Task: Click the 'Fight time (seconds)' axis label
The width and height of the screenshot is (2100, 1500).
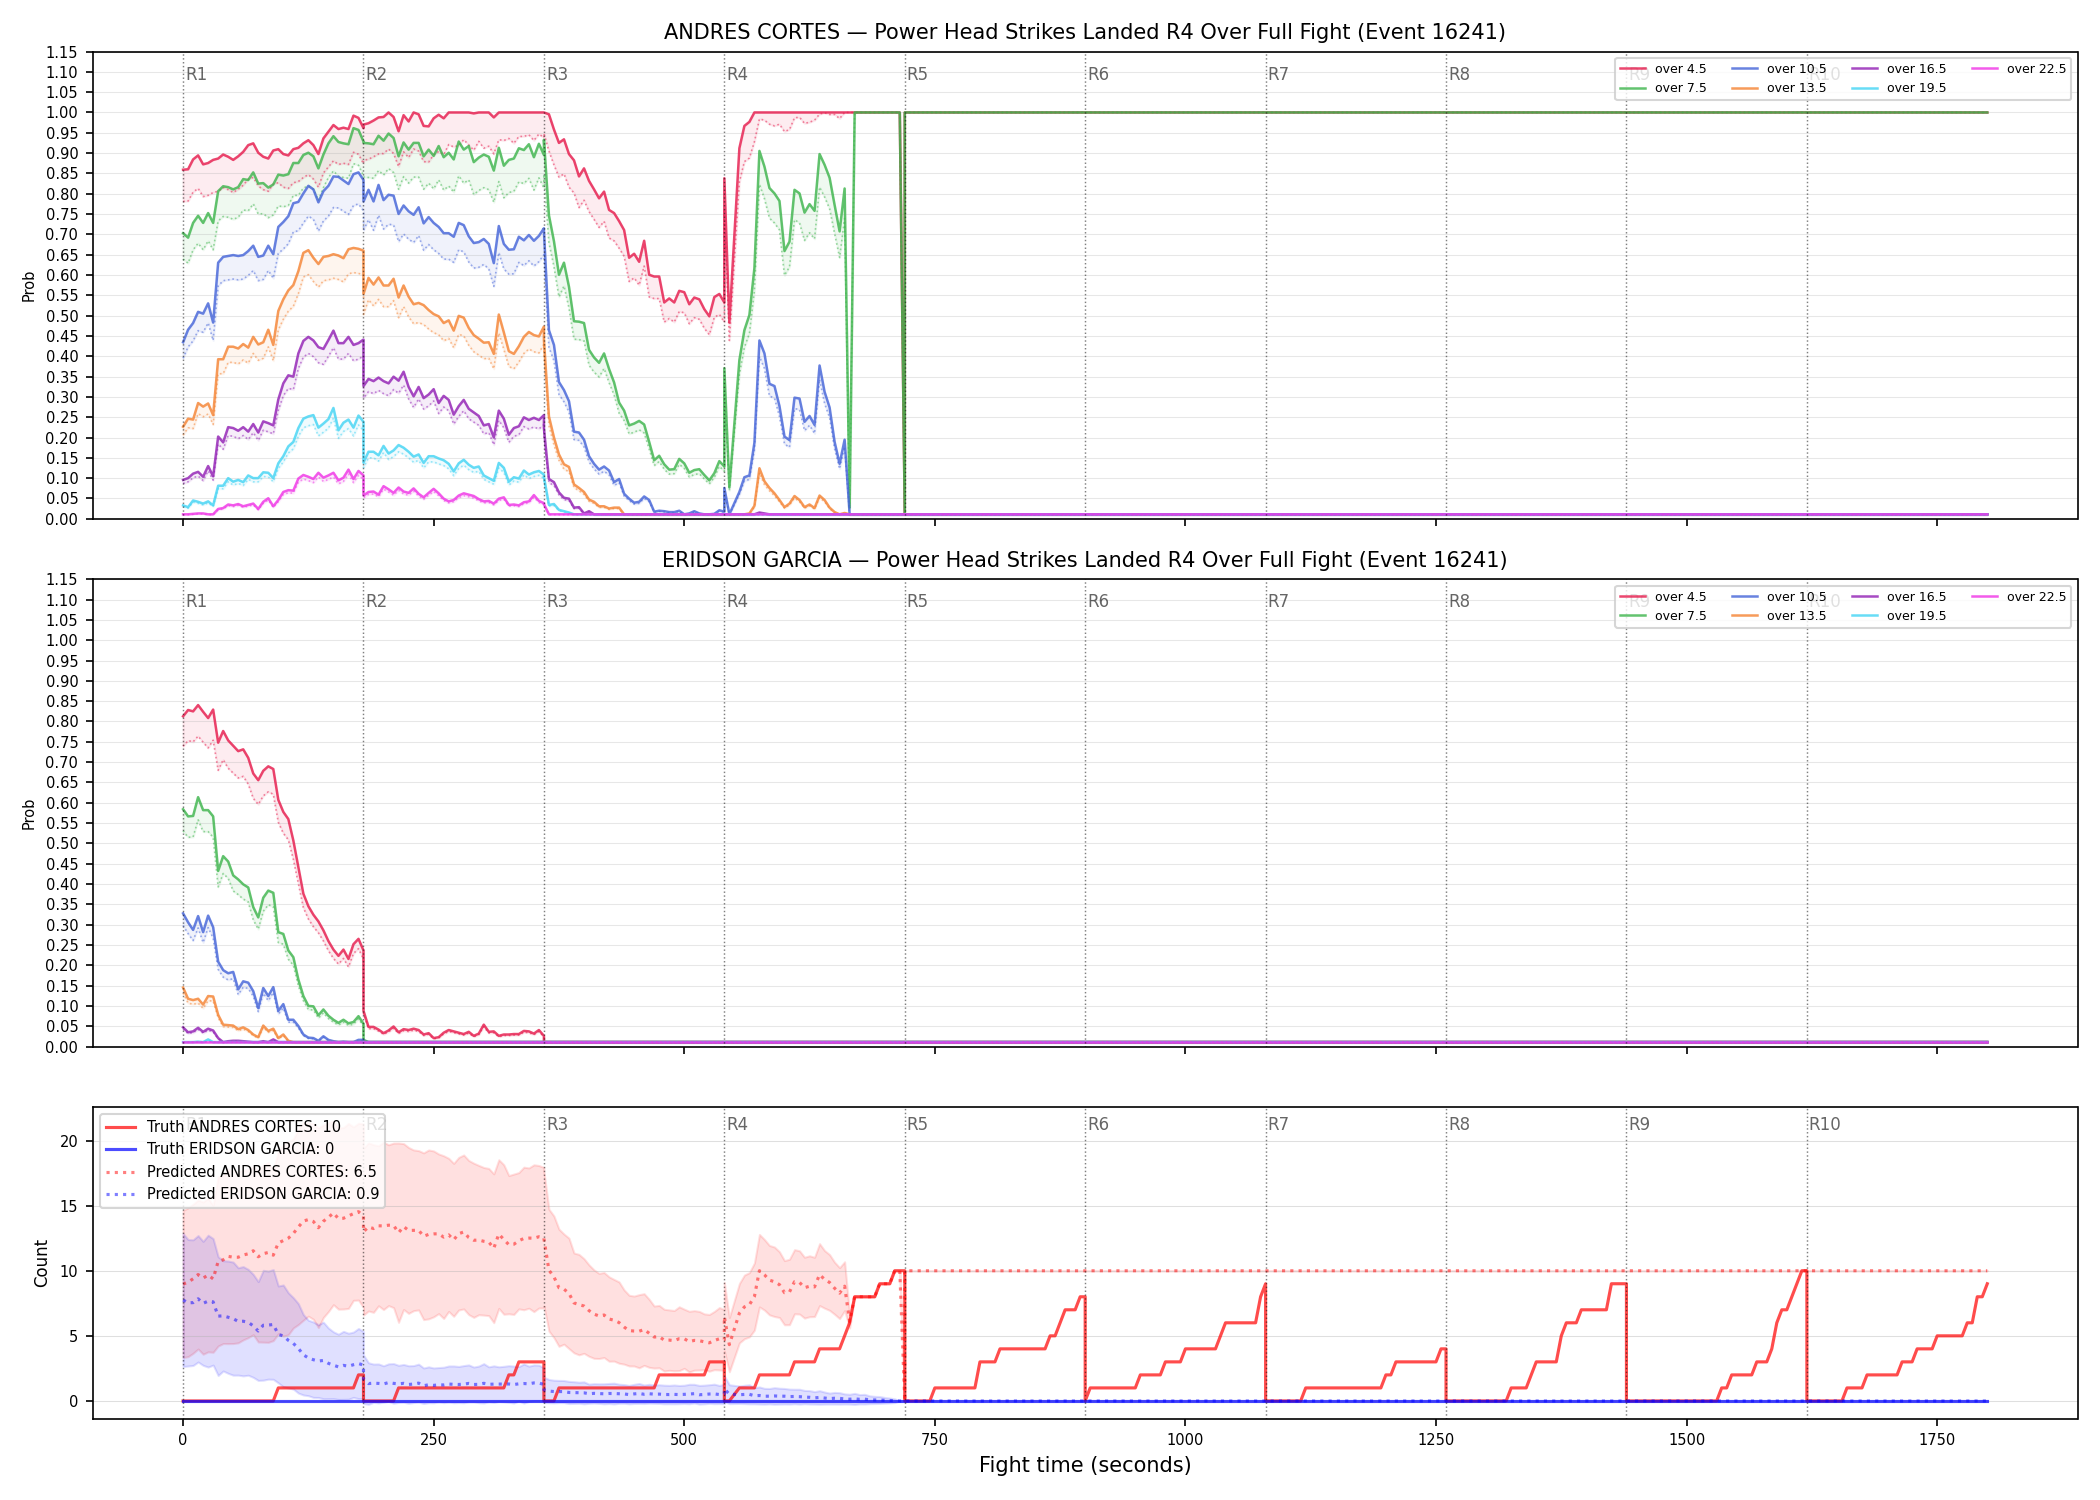Action: [x=1085, y=1465]
